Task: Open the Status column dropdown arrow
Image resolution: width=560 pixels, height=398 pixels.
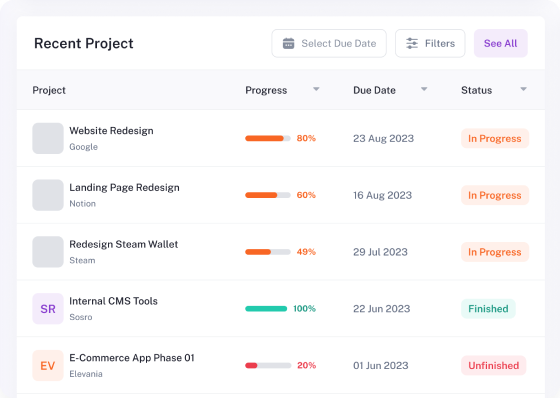Action: click(524, 89)
